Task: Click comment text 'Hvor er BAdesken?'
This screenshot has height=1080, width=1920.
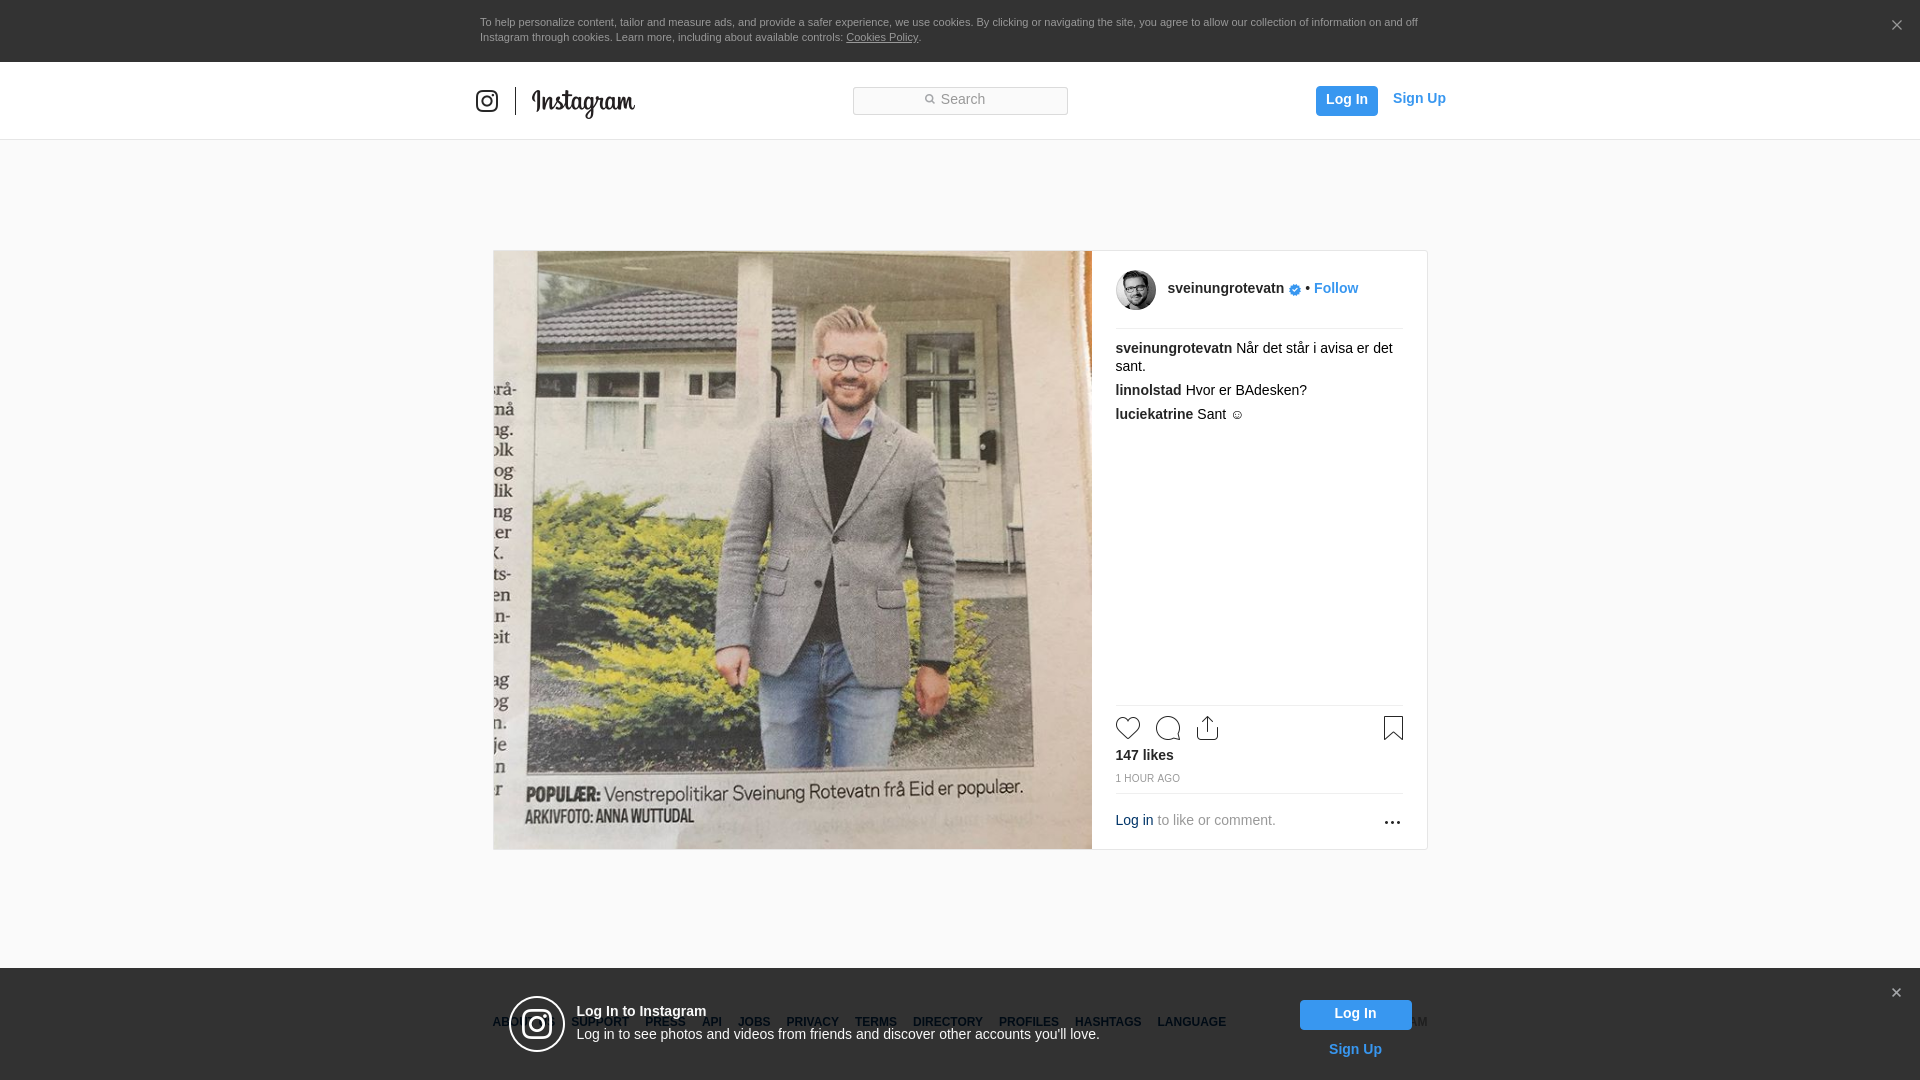Action: [x=1246, y=390]
